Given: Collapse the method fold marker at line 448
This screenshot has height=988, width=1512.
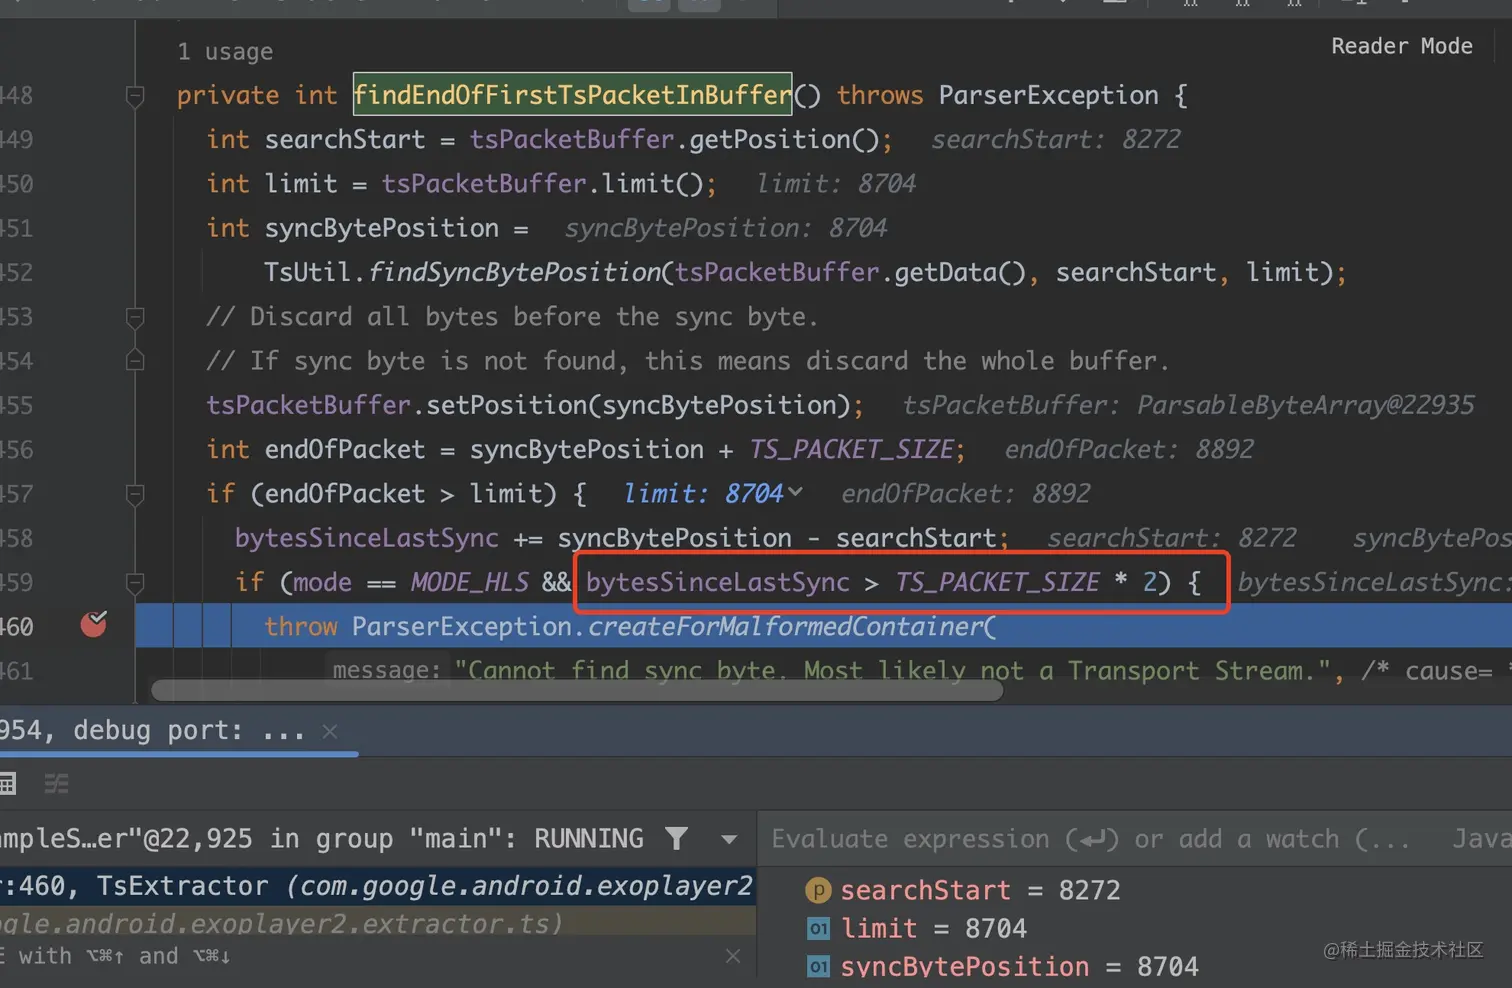Looking at the screenshot, I should [135, 96].
